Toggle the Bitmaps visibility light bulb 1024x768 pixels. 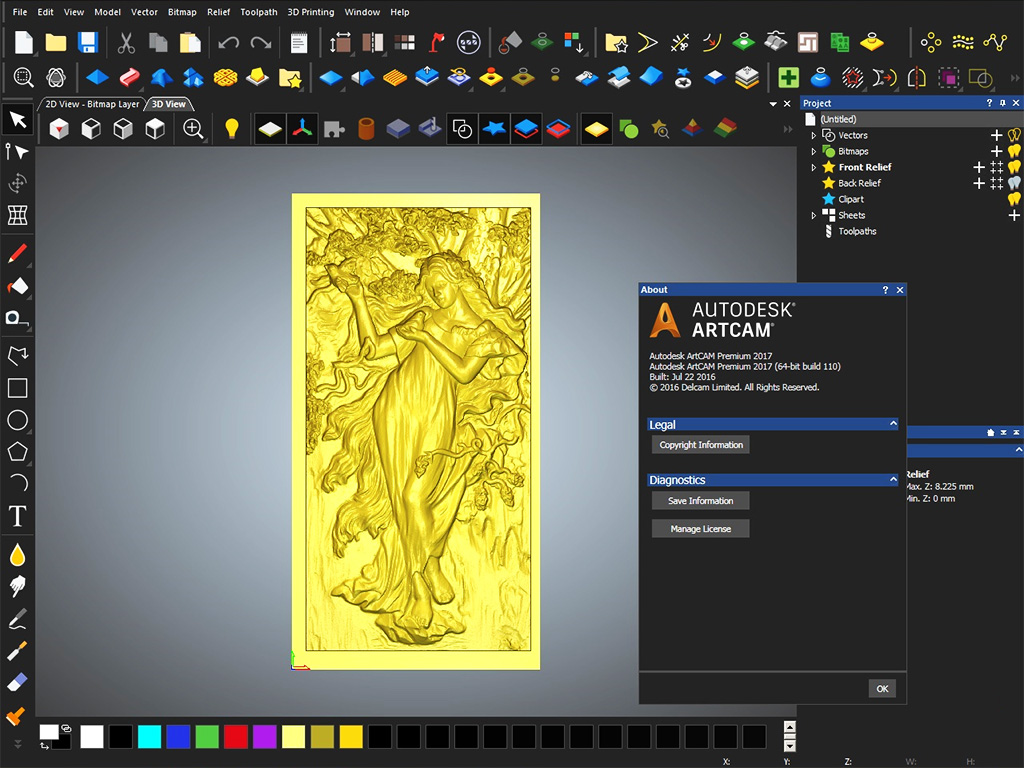[1014, 151]
